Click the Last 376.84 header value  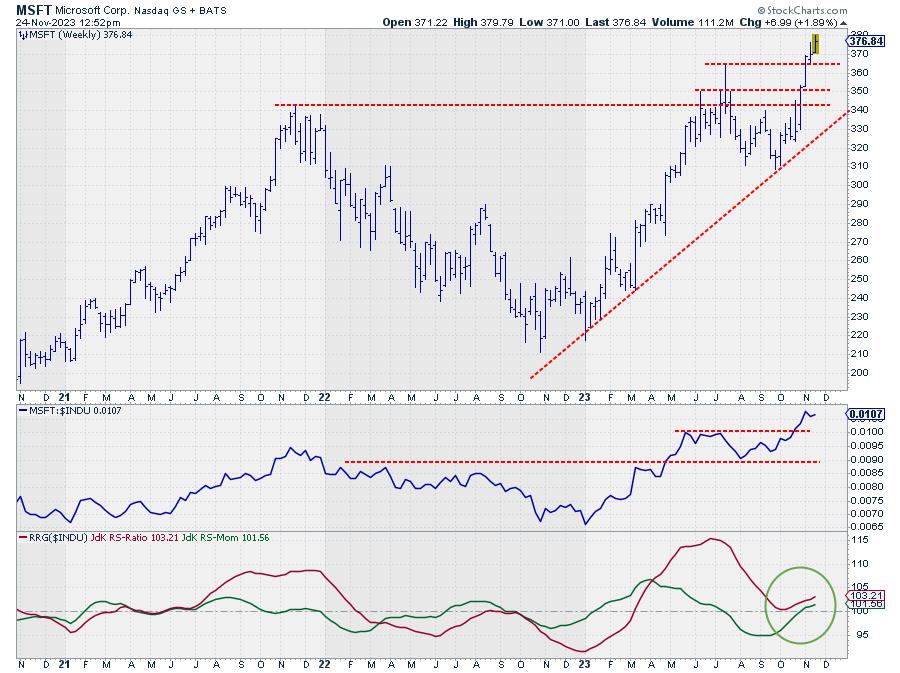(643, 21)
